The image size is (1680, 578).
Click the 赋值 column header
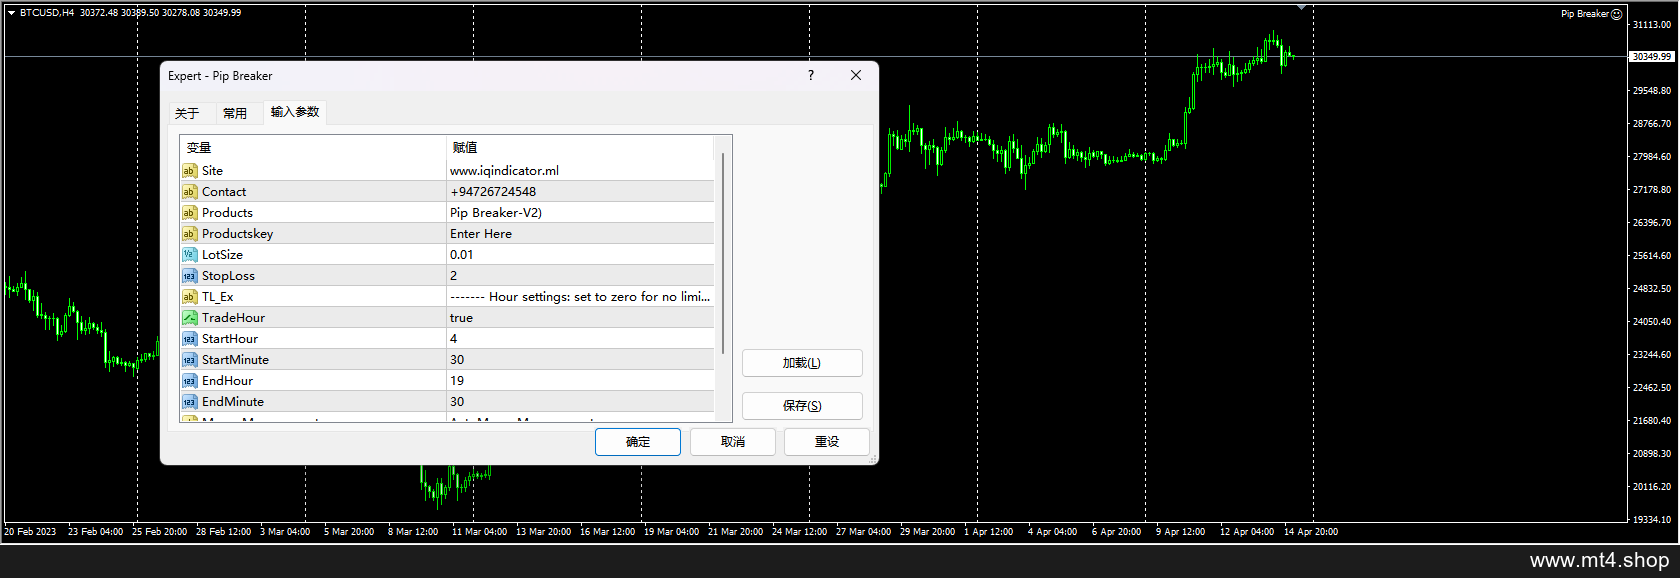580,148
